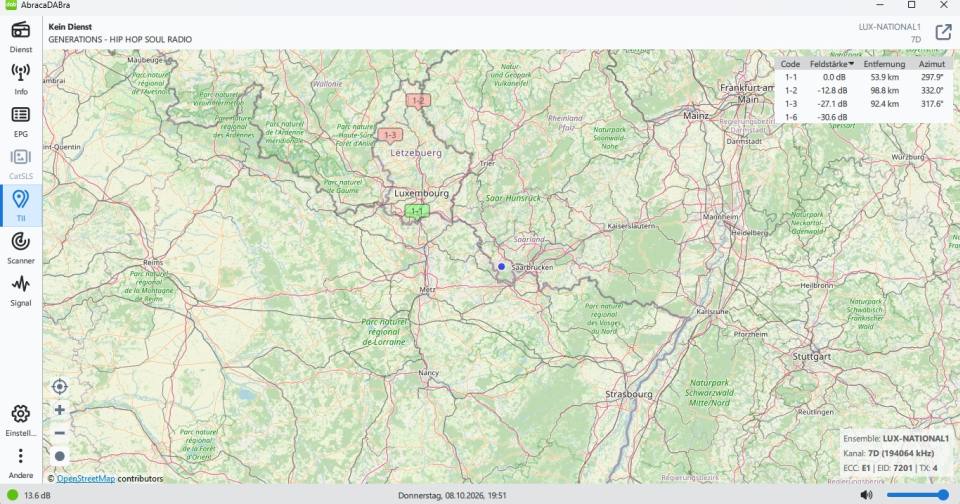Click the Kein Dienst label

(x=70, y=27)
